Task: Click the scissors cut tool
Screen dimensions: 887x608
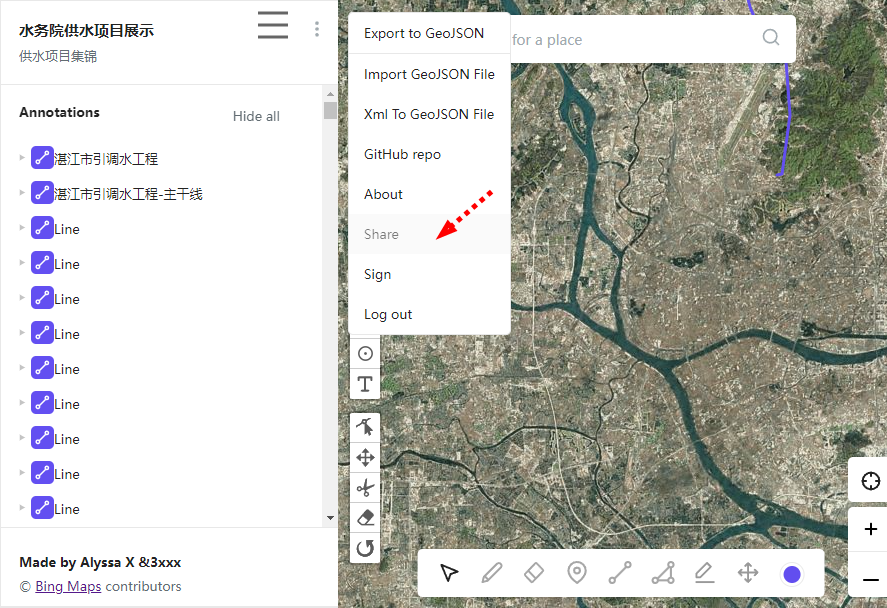Action: tap(366, 488)
